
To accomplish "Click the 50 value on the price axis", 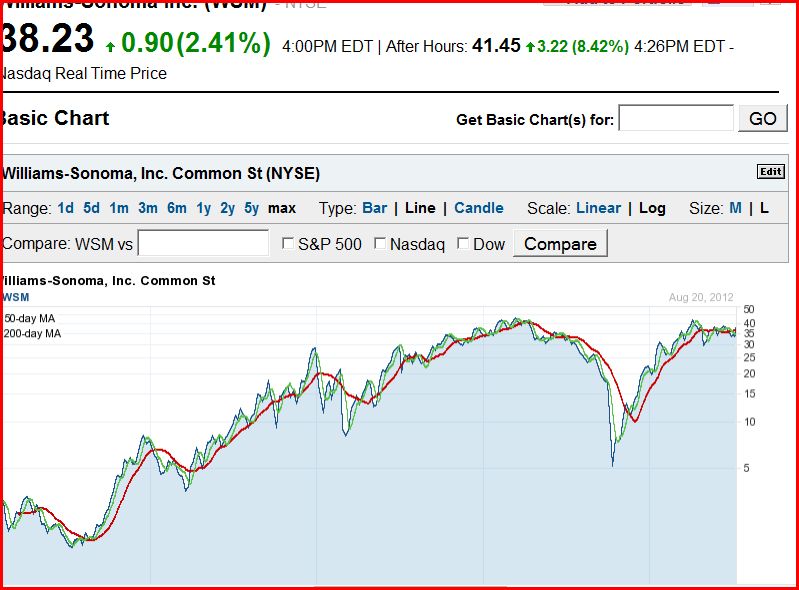I will tap(749, 309).
